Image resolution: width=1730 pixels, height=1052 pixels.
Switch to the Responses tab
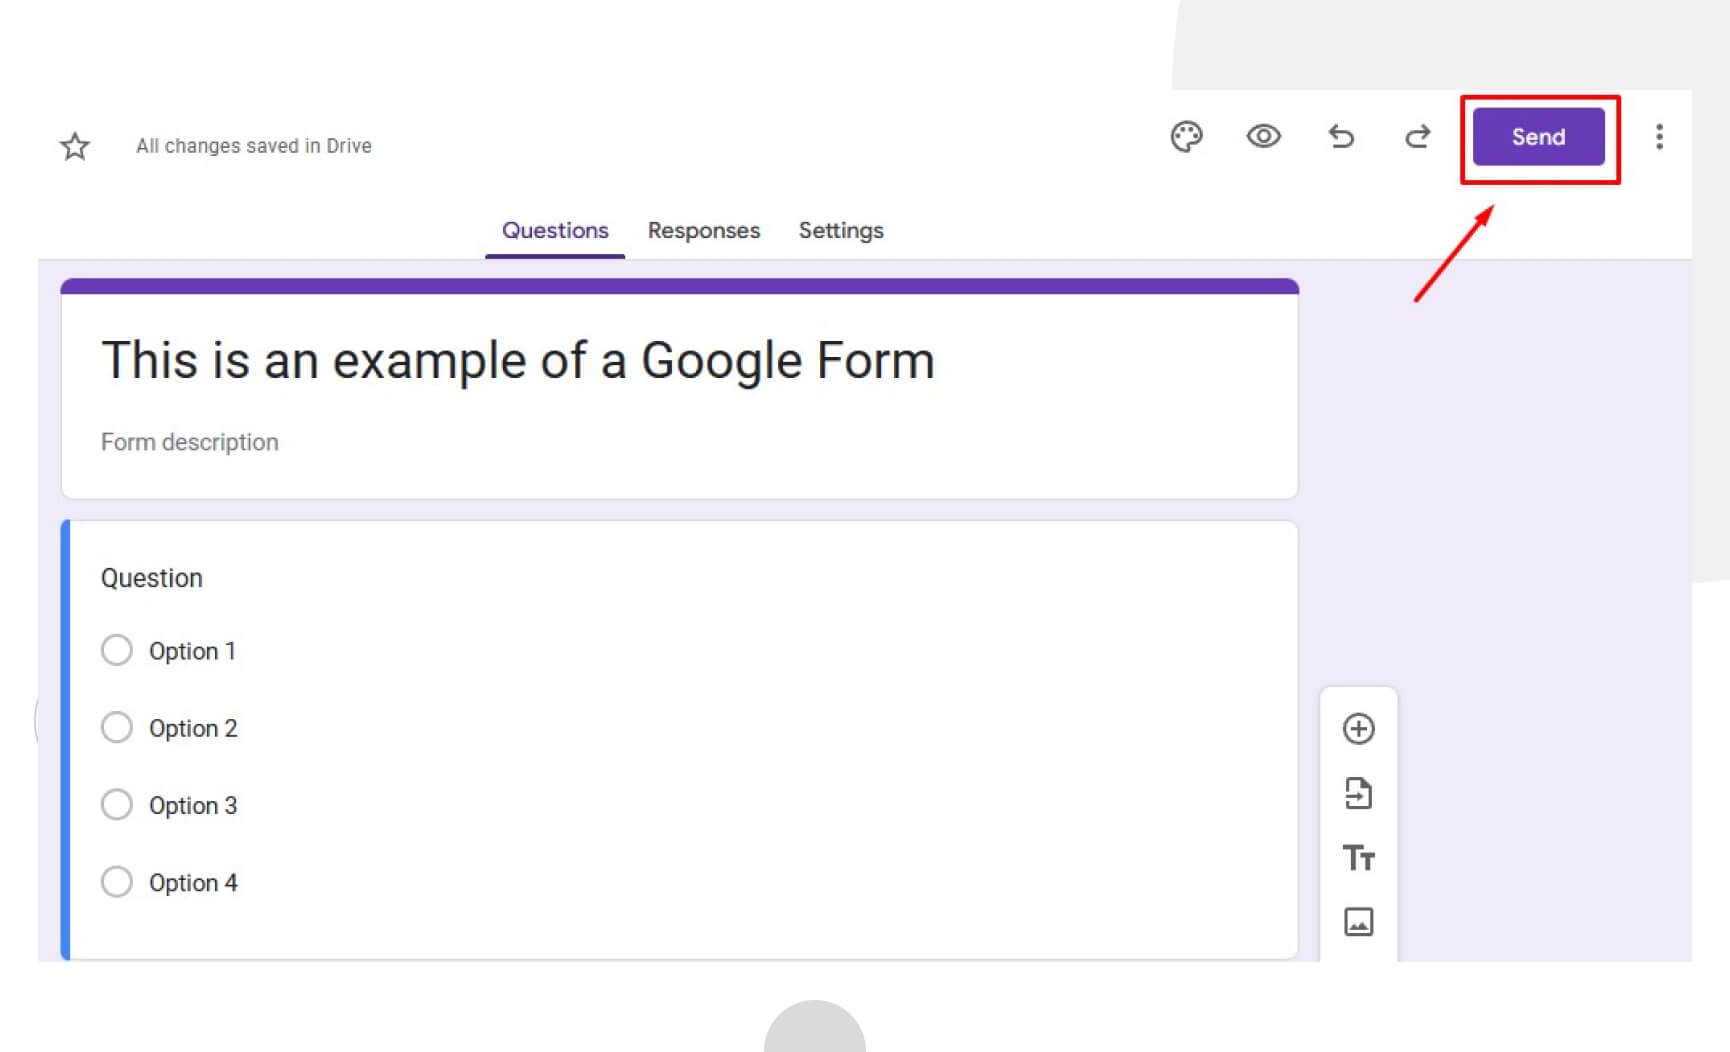pos(703,231)
